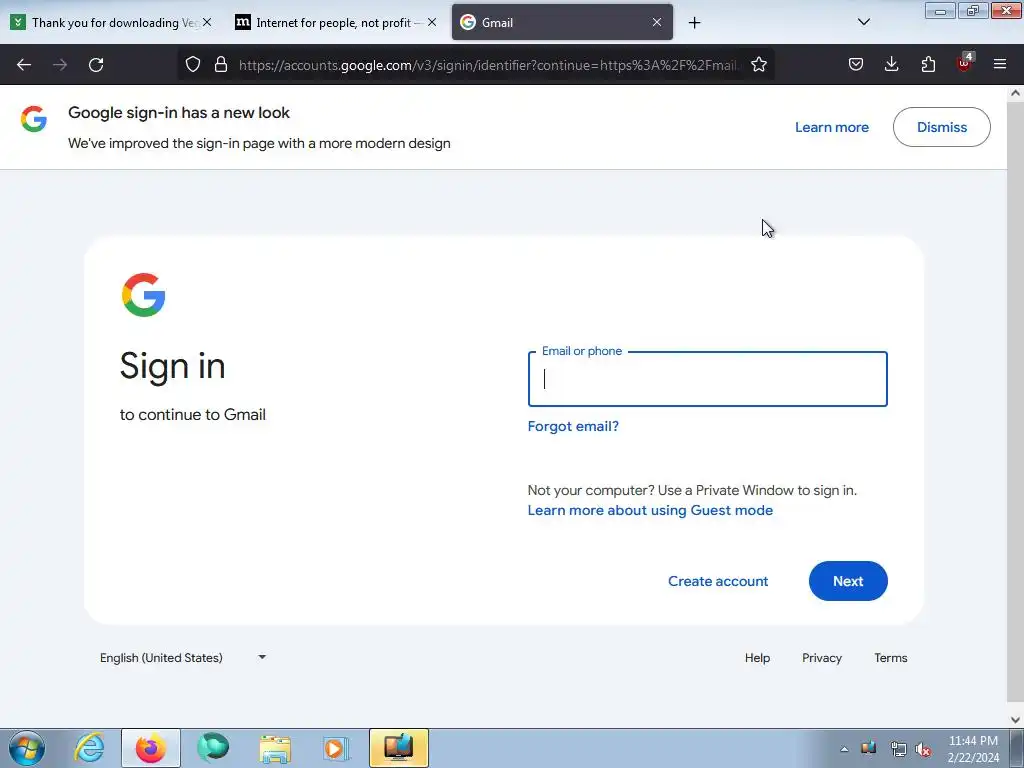Click the address bar URL
1024x768 pixels.
coord(488,65)
